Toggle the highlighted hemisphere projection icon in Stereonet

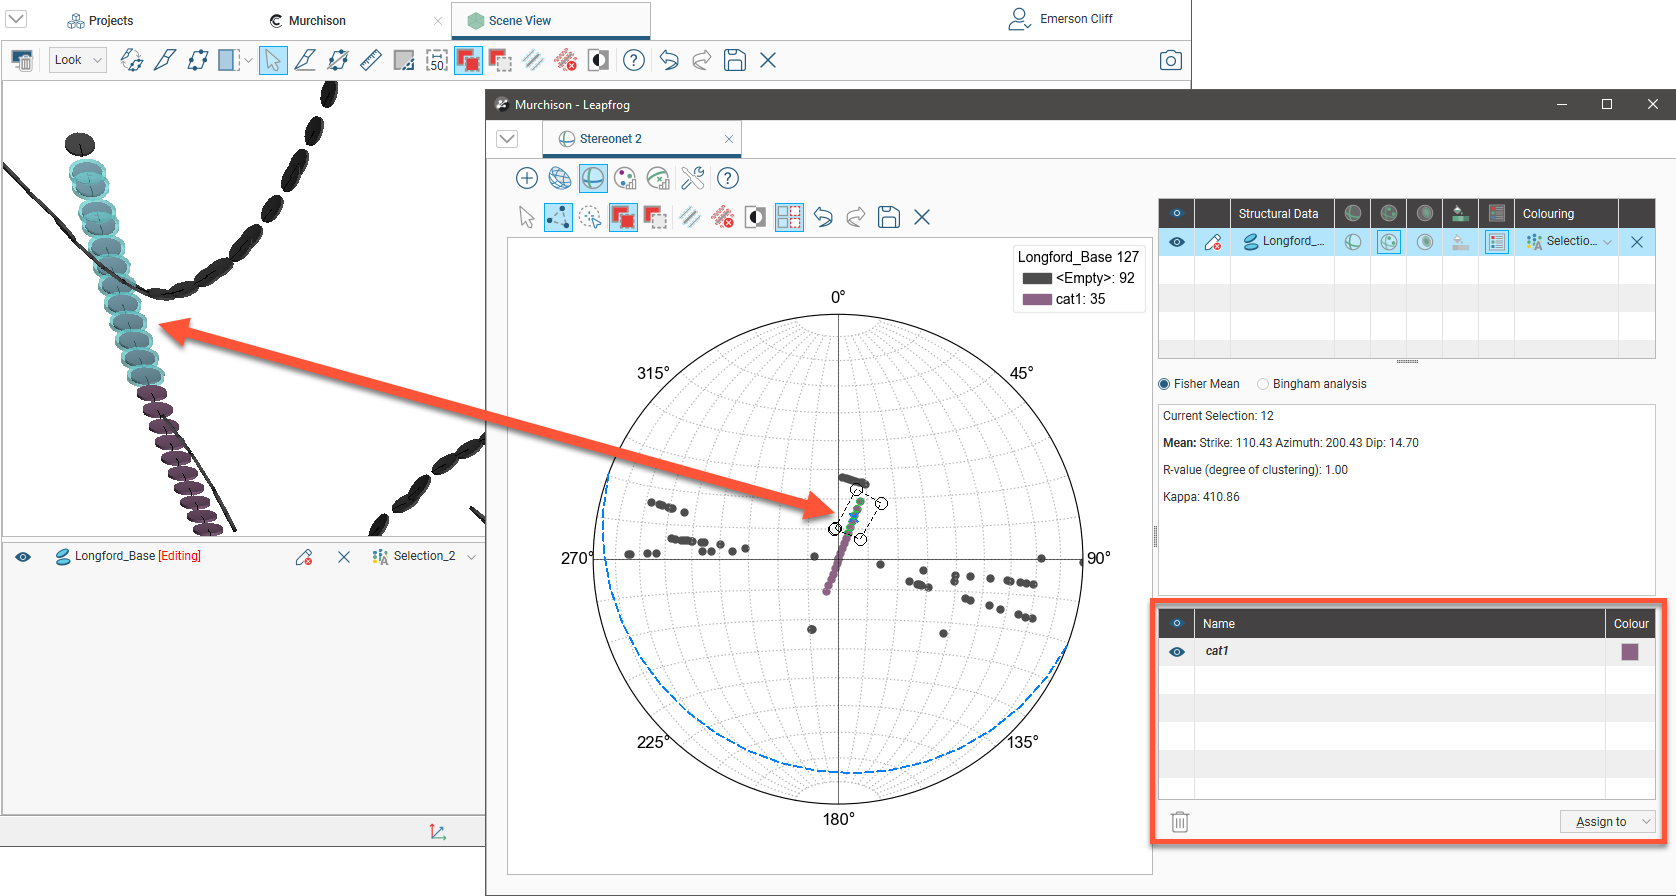pos(593,178)
